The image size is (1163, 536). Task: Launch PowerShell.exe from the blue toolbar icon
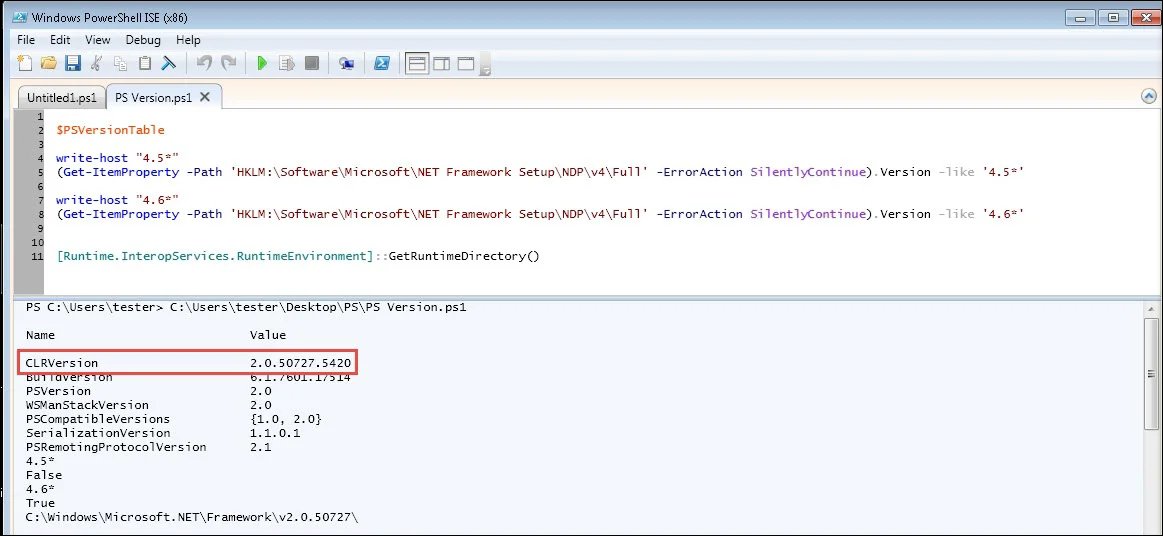(381, 64)
